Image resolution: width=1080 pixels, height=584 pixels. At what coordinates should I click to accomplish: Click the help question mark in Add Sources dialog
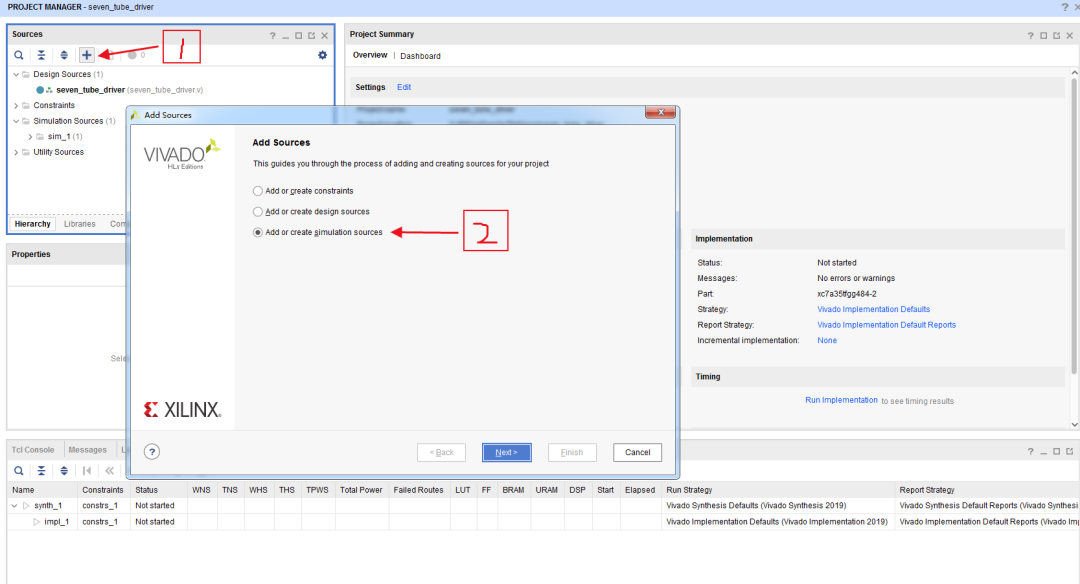(152, 452)
